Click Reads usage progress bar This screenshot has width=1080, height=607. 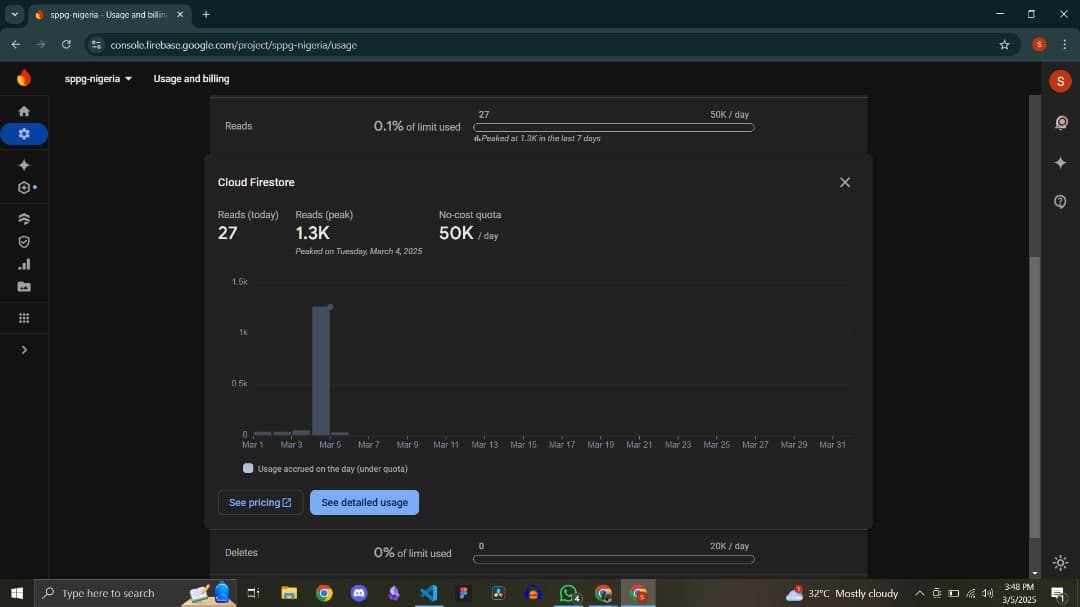614,127
